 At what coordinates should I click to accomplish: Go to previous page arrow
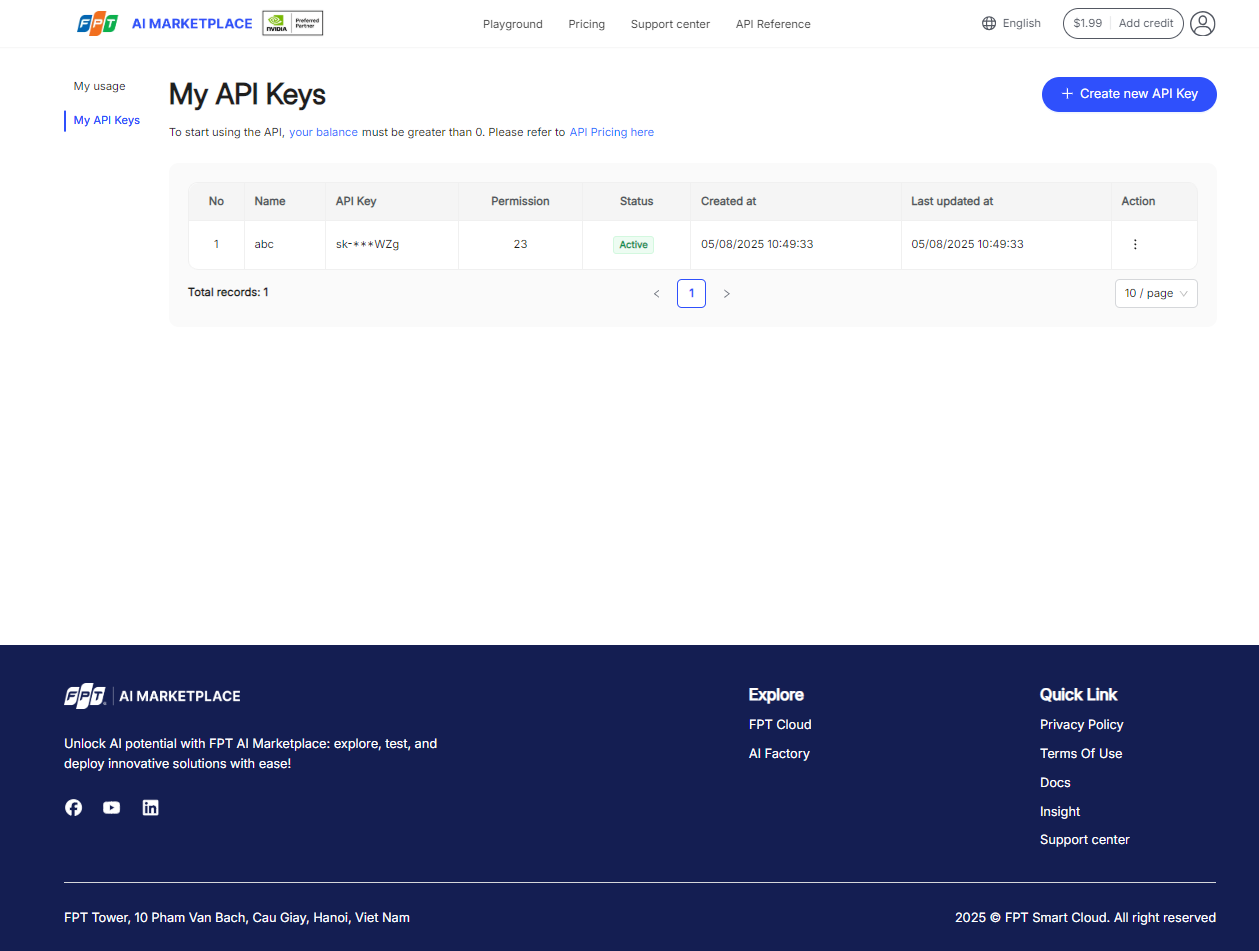coord(656,293)
